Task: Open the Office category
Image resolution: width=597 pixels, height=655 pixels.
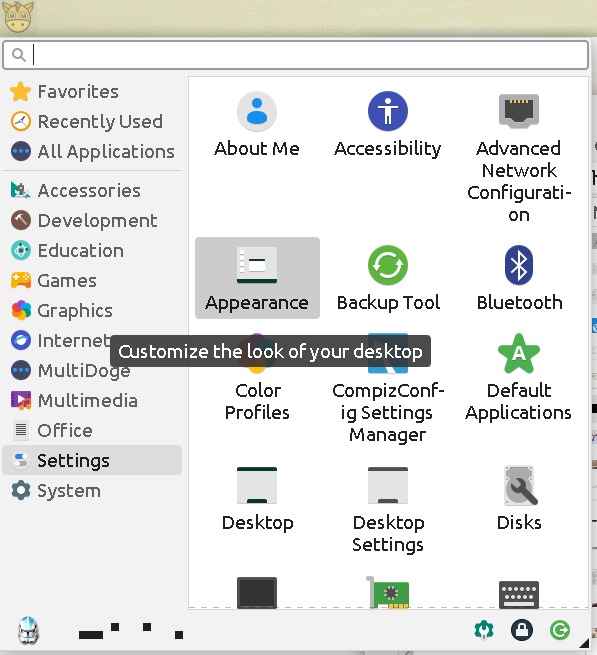Action: tap(92, 431)
